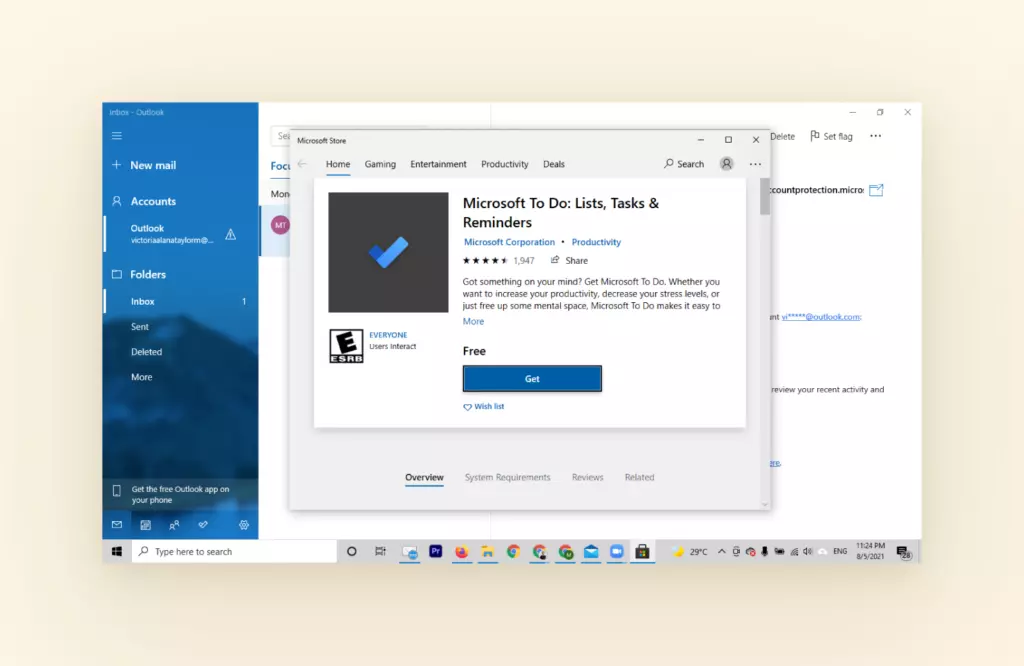
Task: Click the Microsoft To Do app logo
Action: coord(388,252)
